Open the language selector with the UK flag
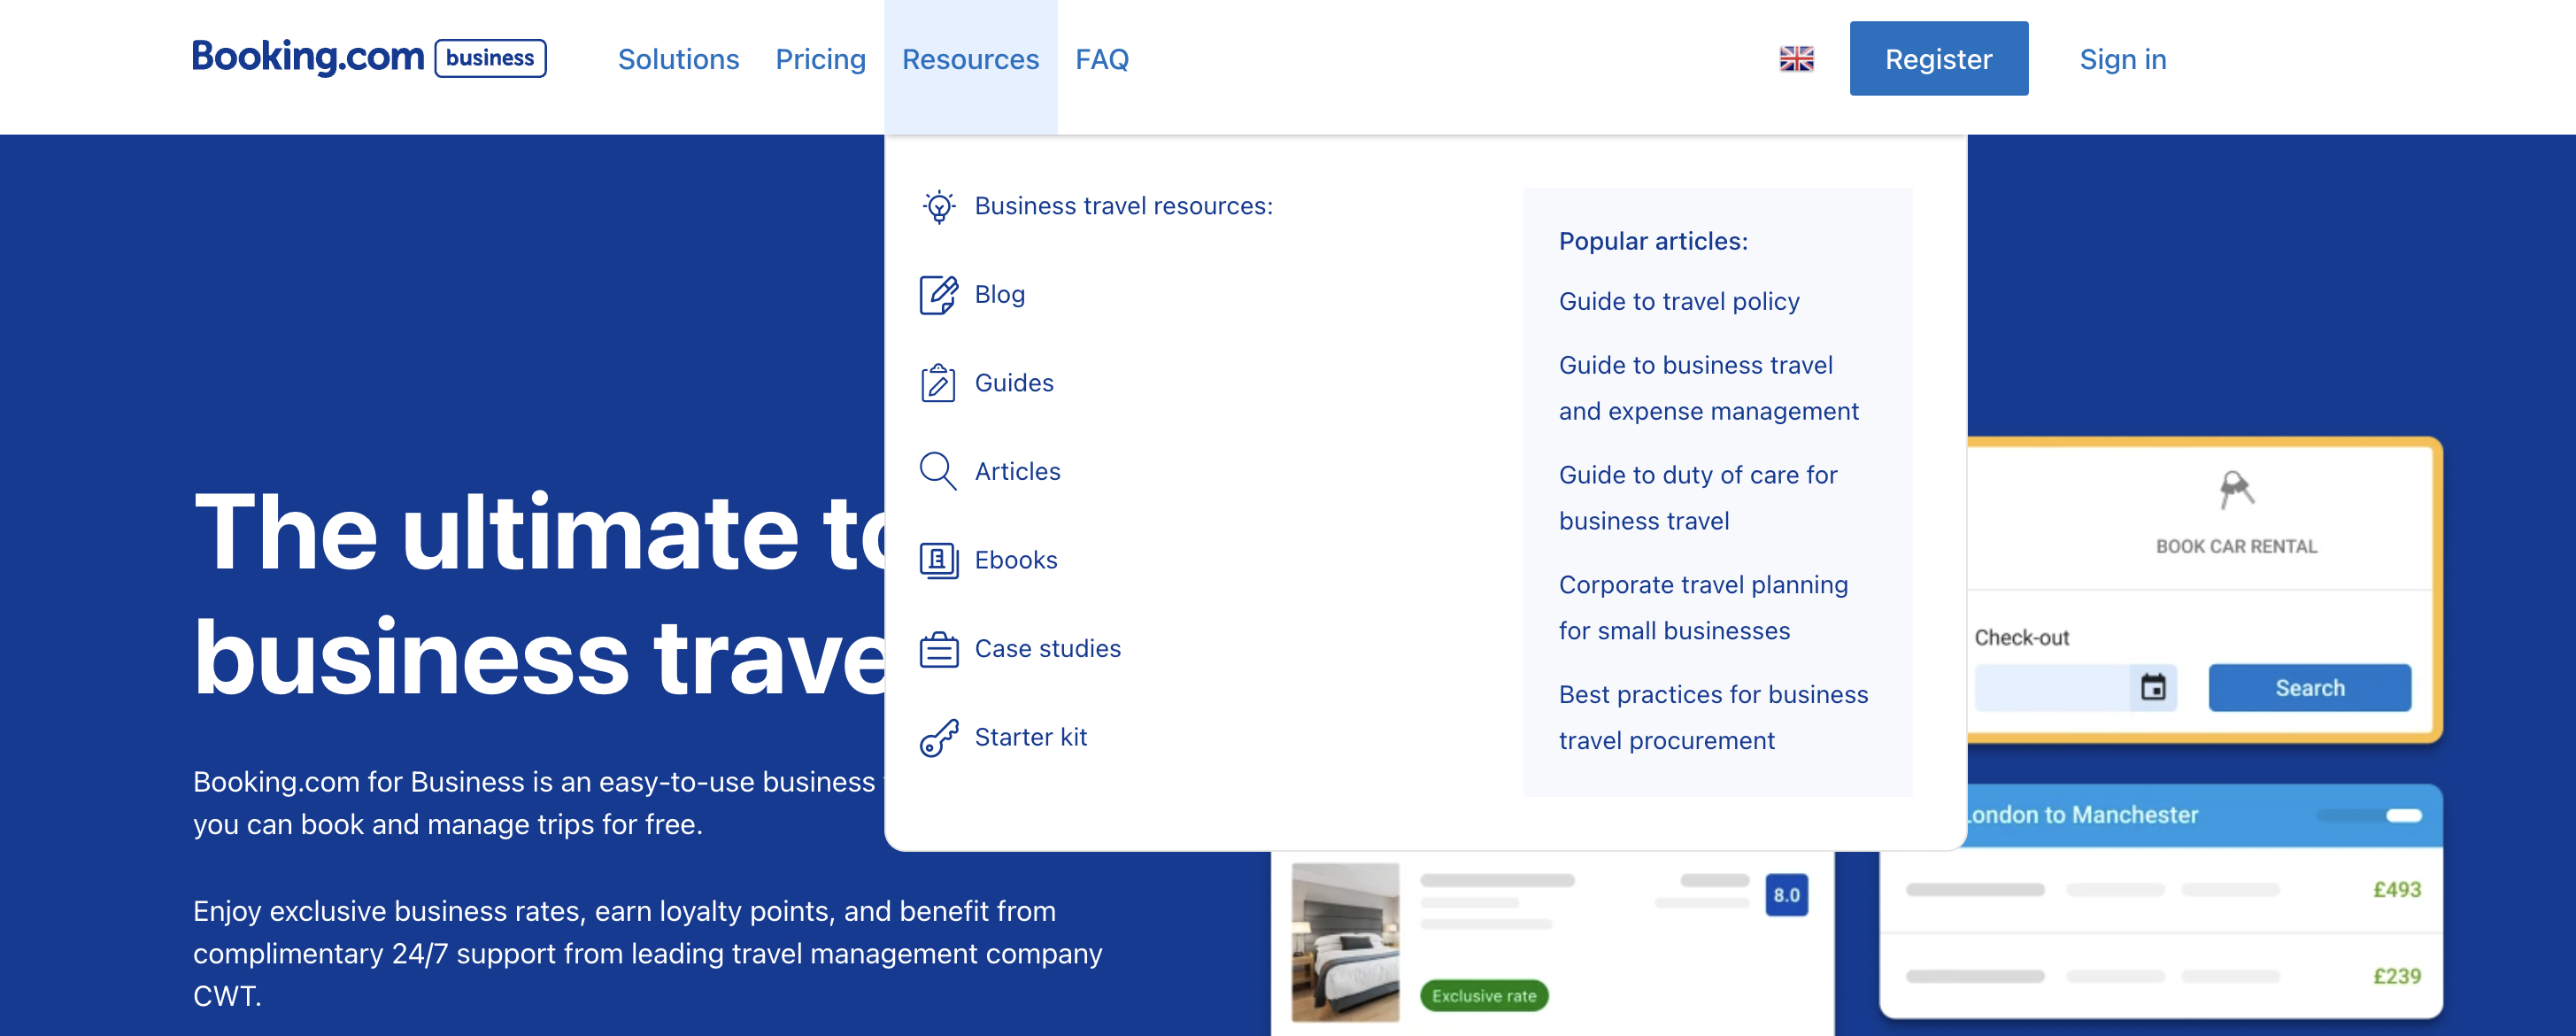The height and width of the screenshot is (1036, 2576). (x=1797, y=59)
